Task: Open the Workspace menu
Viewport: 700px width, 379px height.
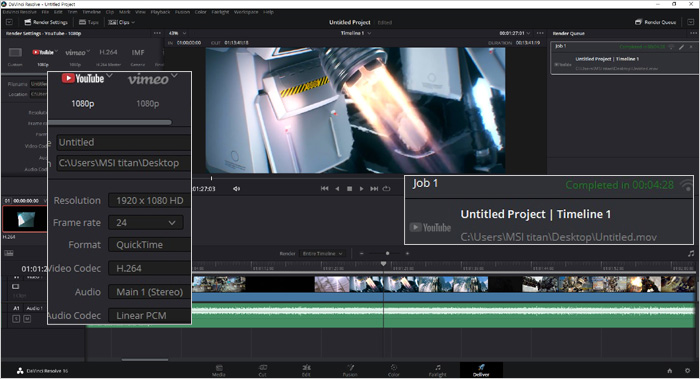Action: 246,12
